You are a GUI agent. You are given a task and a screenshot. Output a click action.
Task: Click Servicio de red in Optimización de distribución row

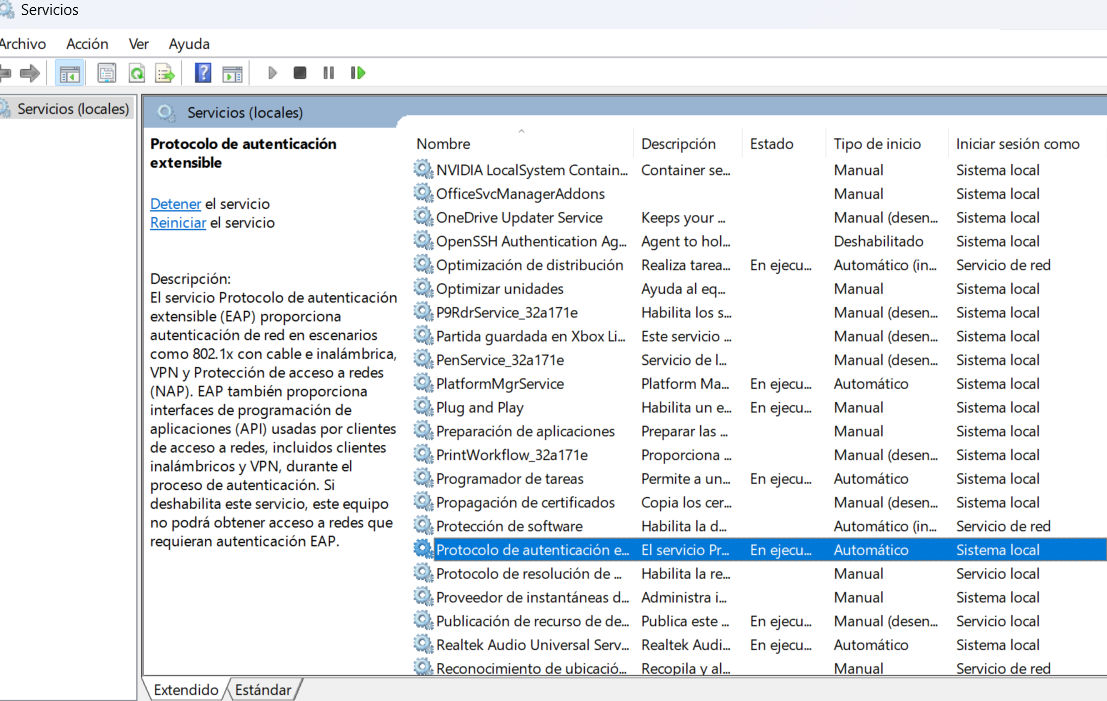coord(1003,265)
